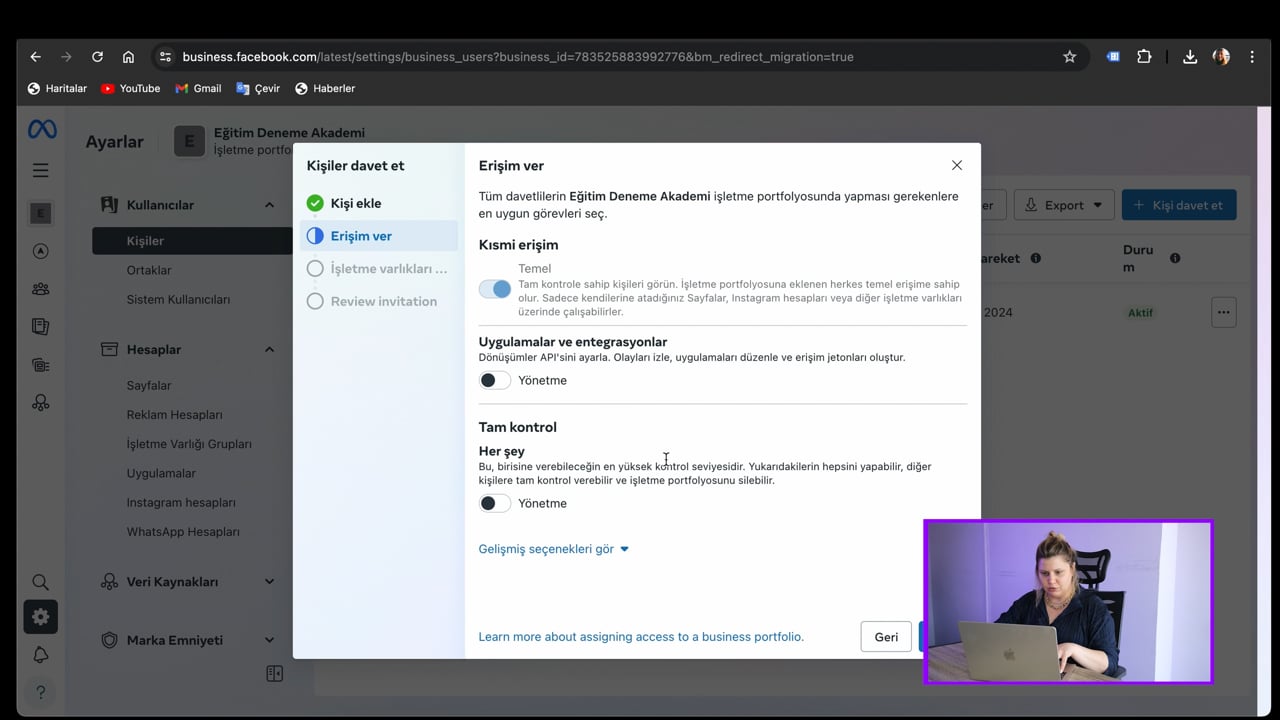Open Haritalar bookmark
The height and width of the screenshot is (720, 1280).
[x=57, y=88]
